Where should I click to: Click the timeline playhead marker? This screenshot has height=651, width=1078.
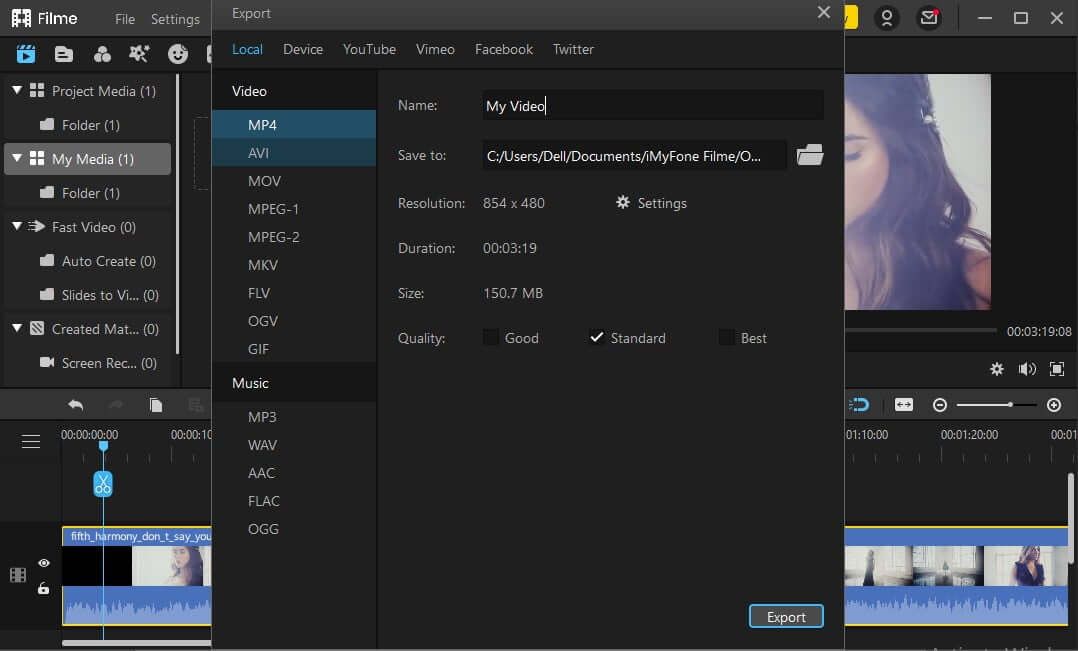point(103,446)
